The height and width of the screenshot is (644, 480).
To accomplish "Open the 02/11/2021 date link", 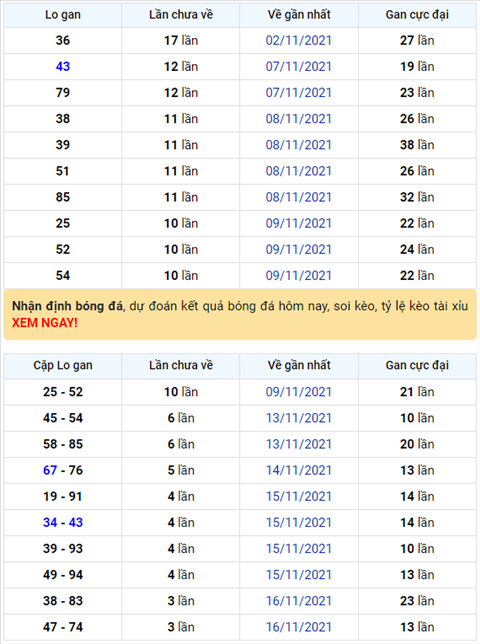I will pyautogui.click(x=299, y=40).
